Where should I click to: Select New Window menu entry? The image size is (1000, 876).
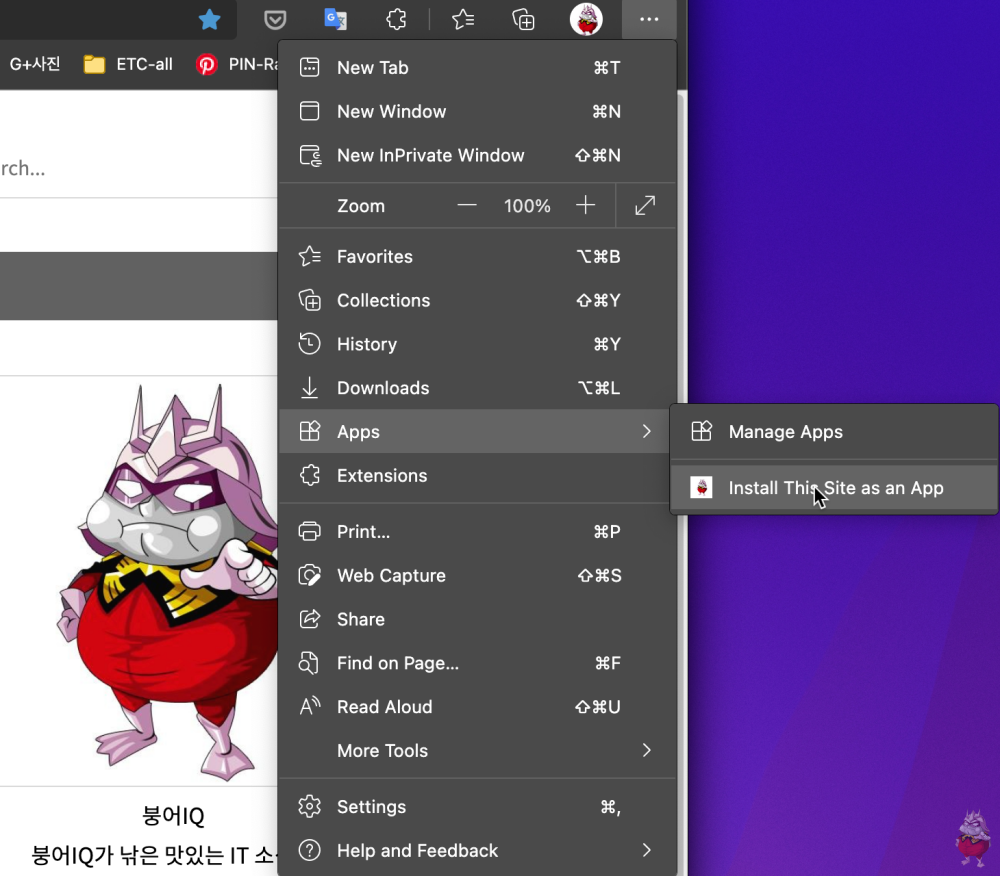[x=477, y=112]
